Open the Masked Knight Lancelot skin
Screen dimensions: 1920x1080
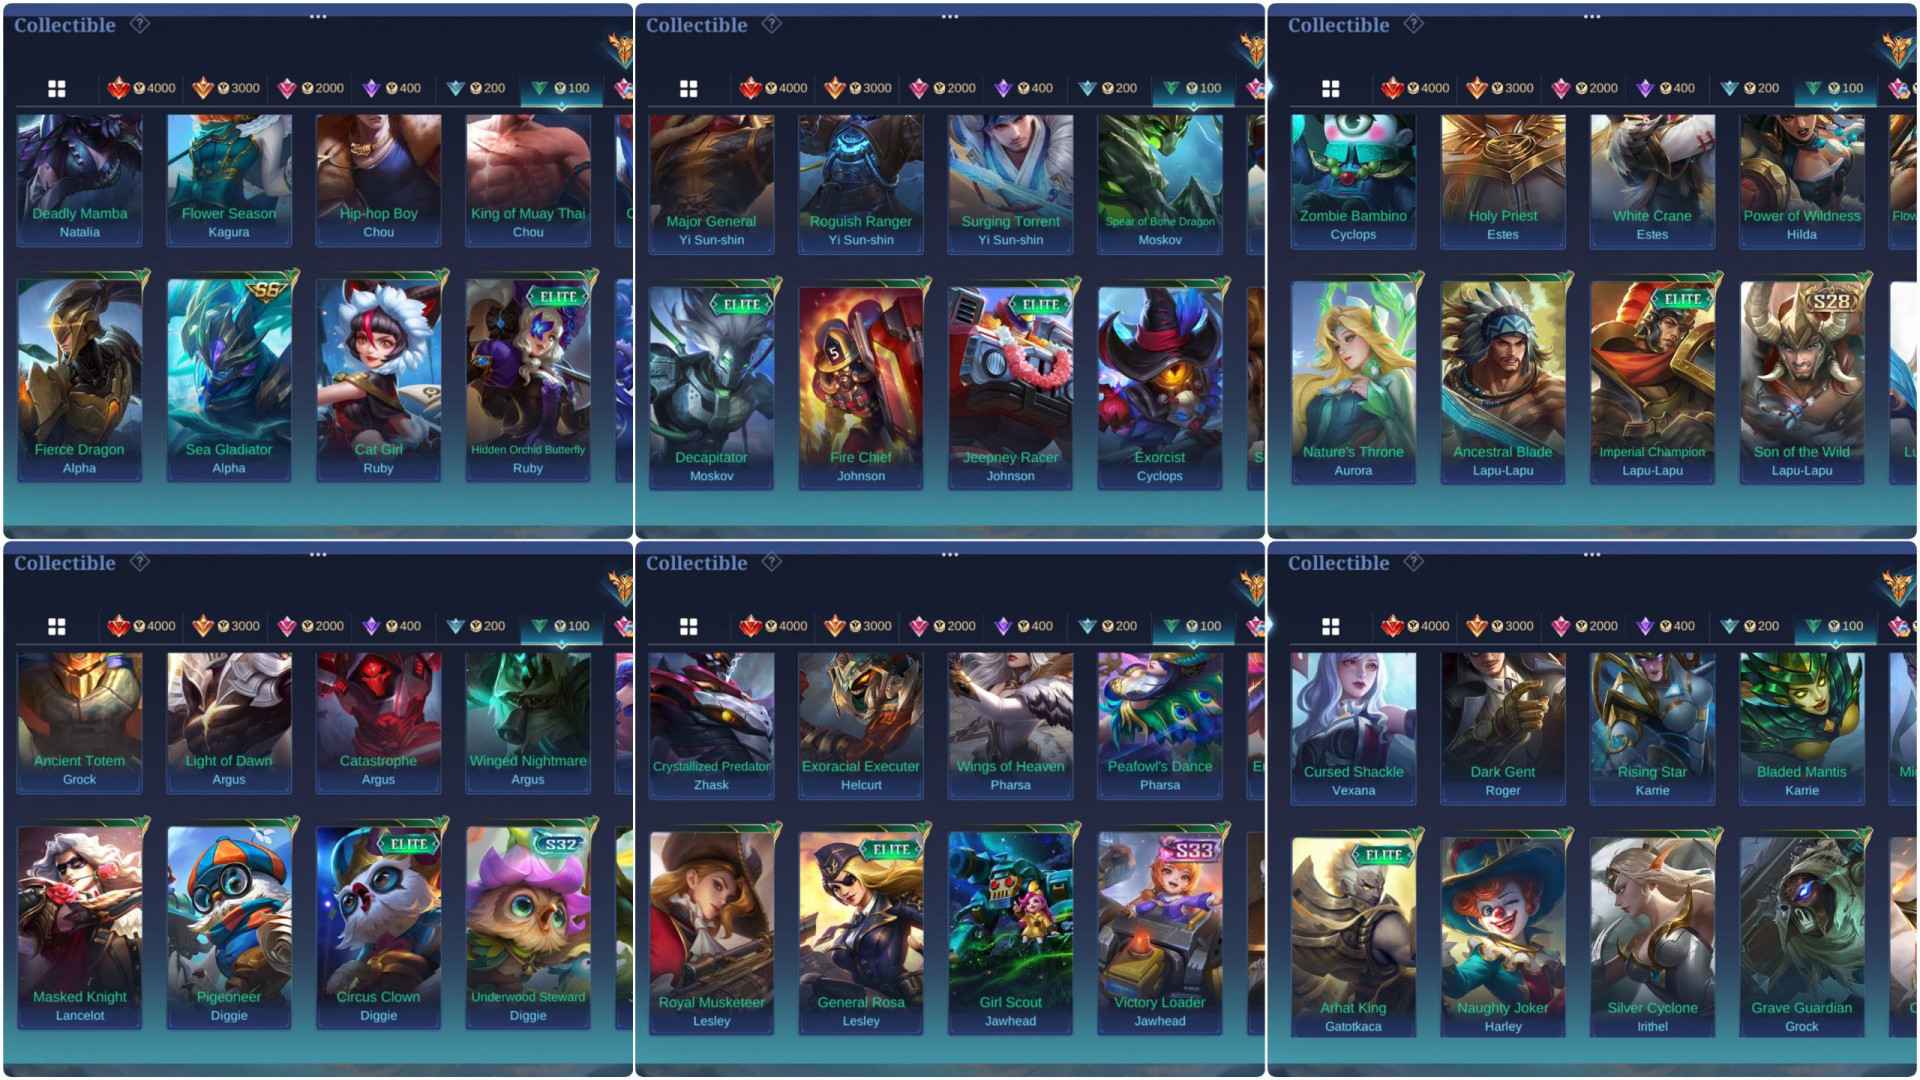pyautogui.click(x=79, y=927)
